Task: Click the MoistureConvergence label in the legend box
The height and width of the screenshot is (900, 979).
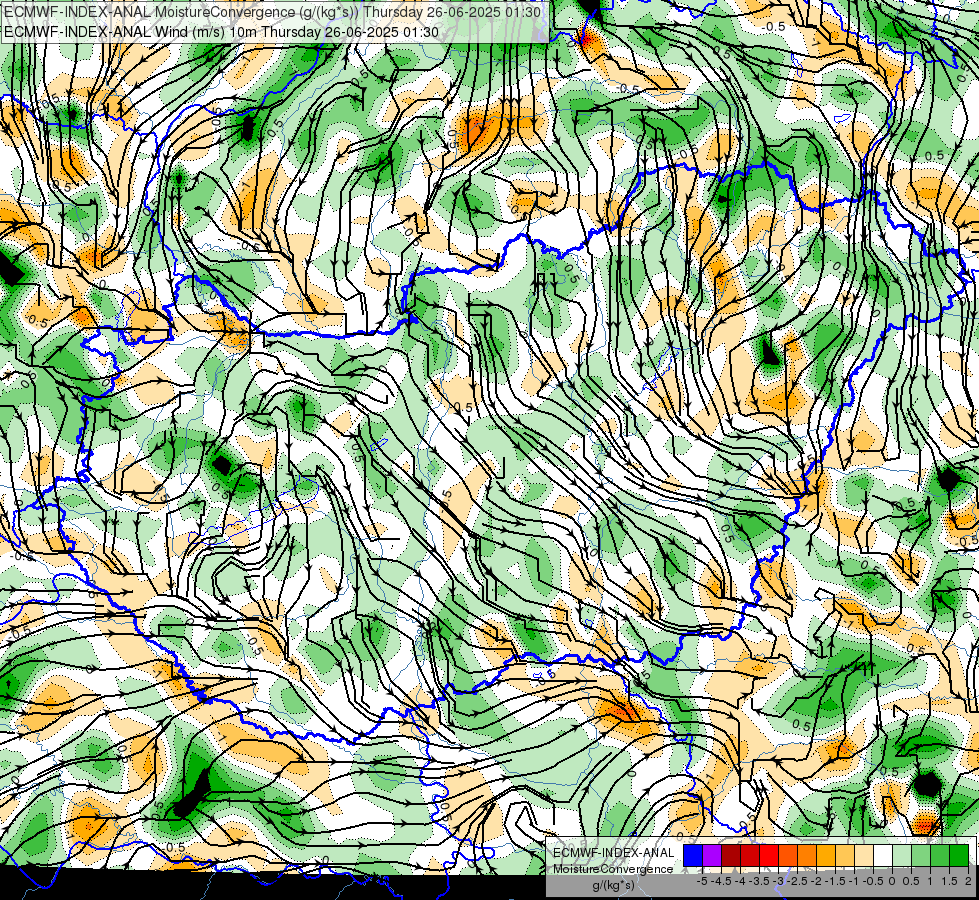Action: (613, 869)
